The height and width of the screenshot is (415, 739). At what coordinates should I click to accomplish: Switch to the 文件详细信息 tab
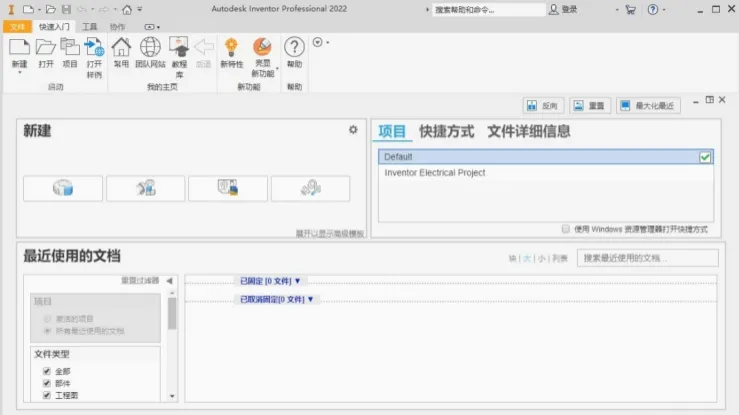[528, 131]
